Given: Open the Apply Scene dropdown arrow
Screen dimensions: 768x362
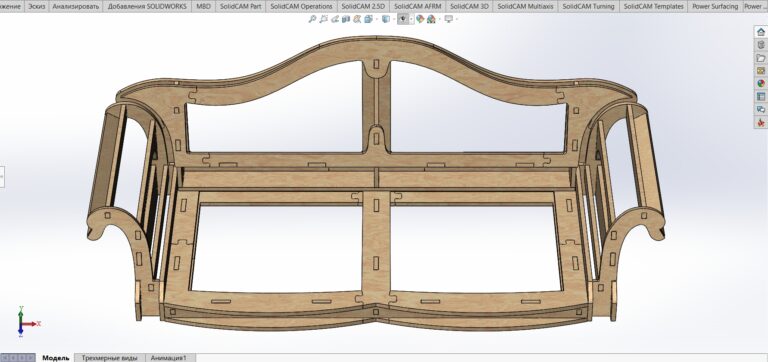Looking at the screenshot, I should coord(439,19).
